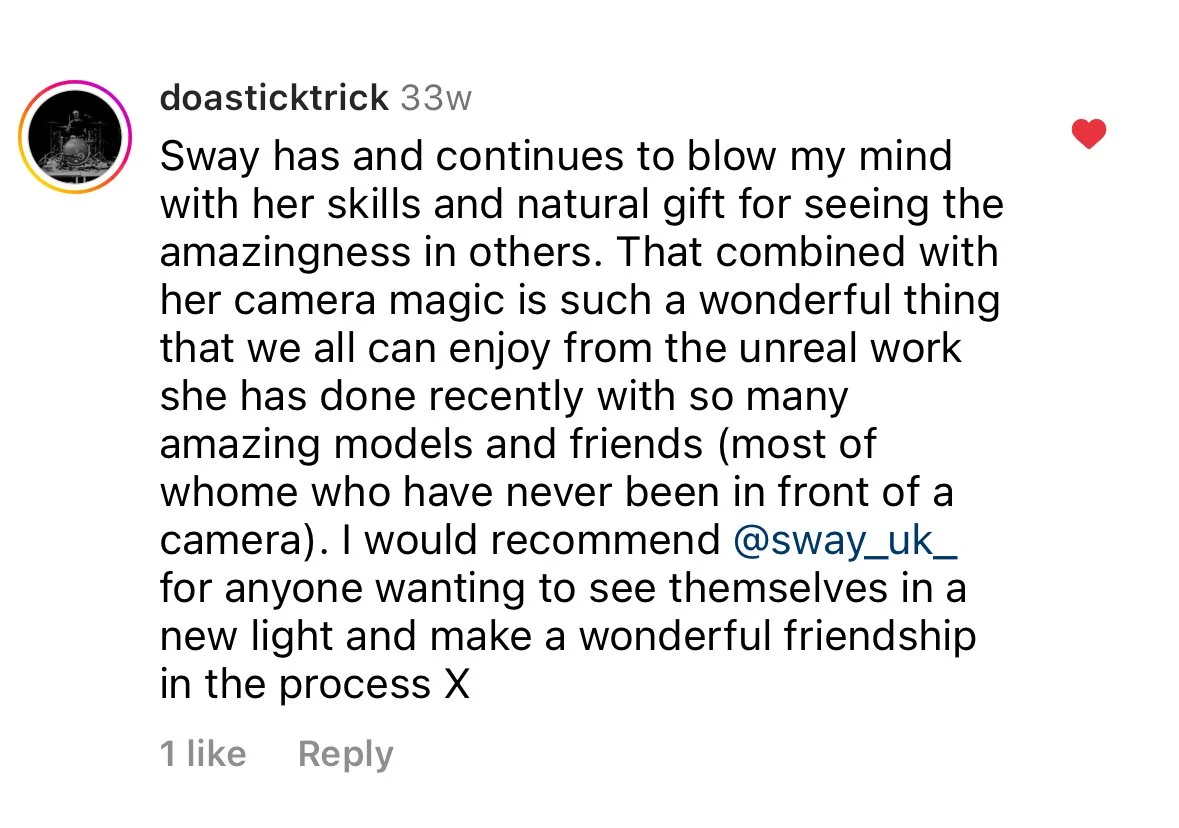This screenshot has width=1179, height=828.
Task: Click the closing text in the process X
Action: click(314, 684)
